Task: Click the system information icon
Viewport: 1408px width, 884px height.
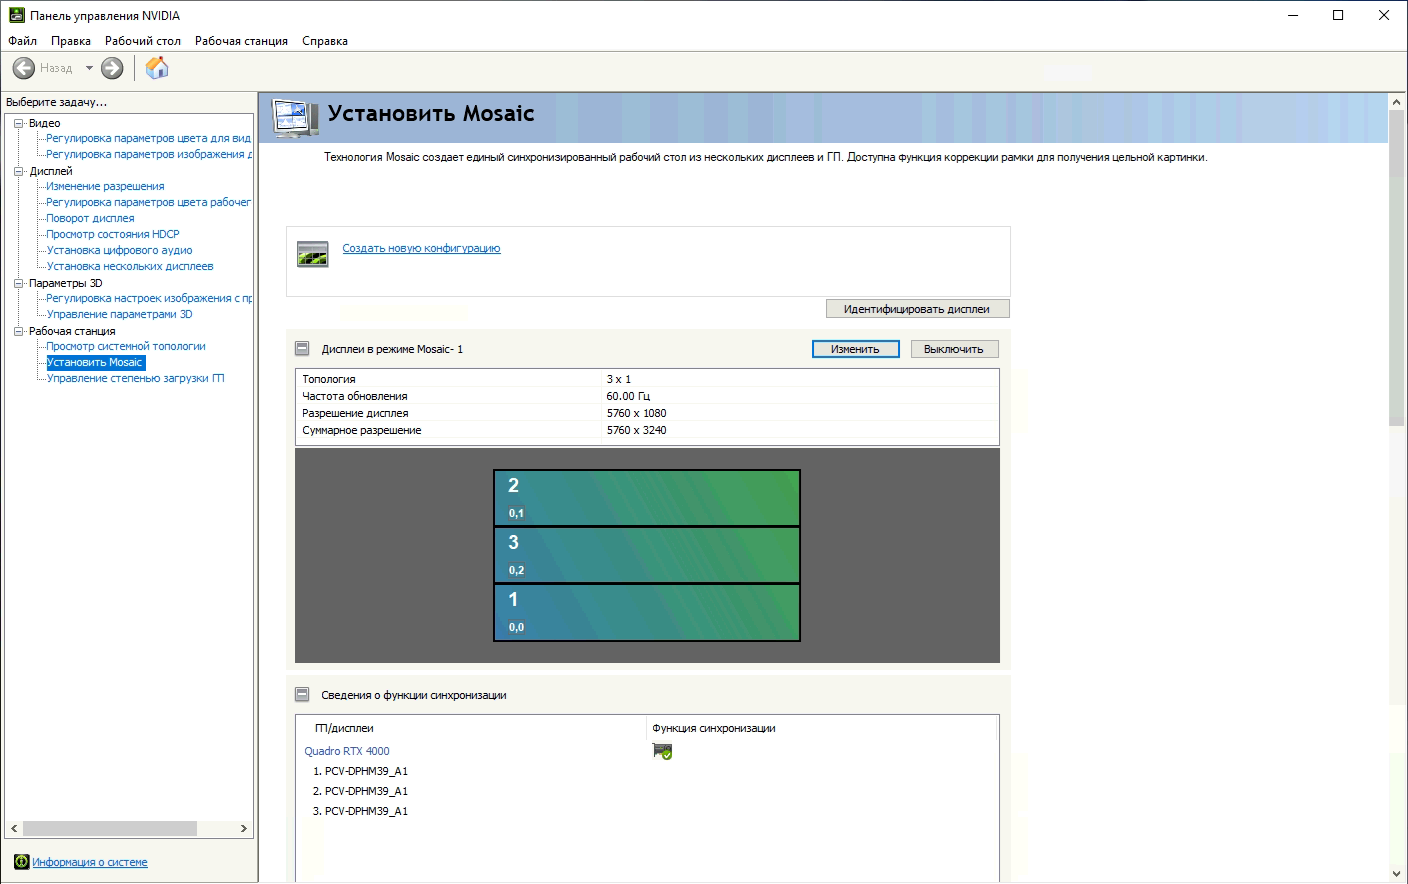Action: tap(21, 862)
